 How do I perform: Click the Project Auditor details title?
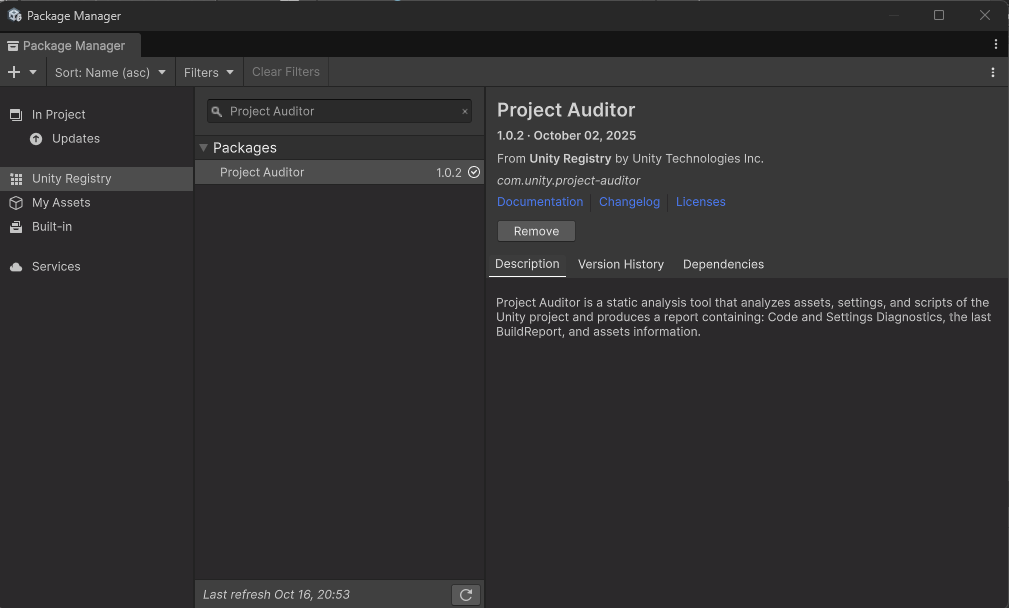[566, 110]
